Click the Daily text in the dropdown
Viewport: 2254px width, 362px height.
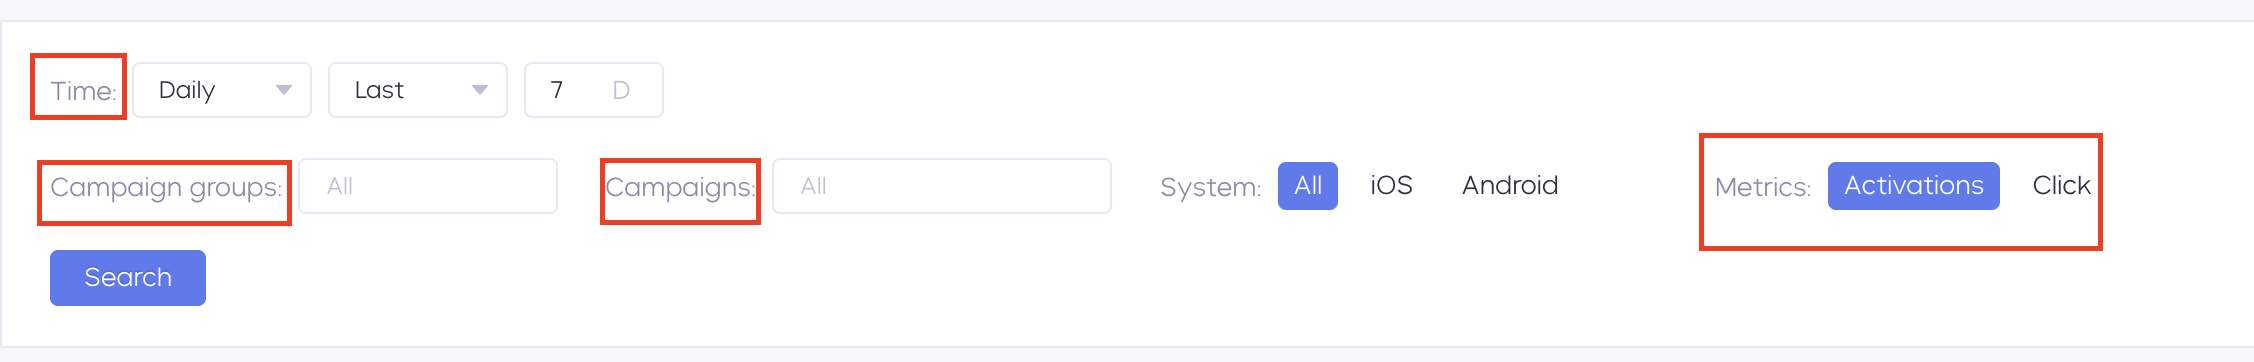click(x=187, y=90)
